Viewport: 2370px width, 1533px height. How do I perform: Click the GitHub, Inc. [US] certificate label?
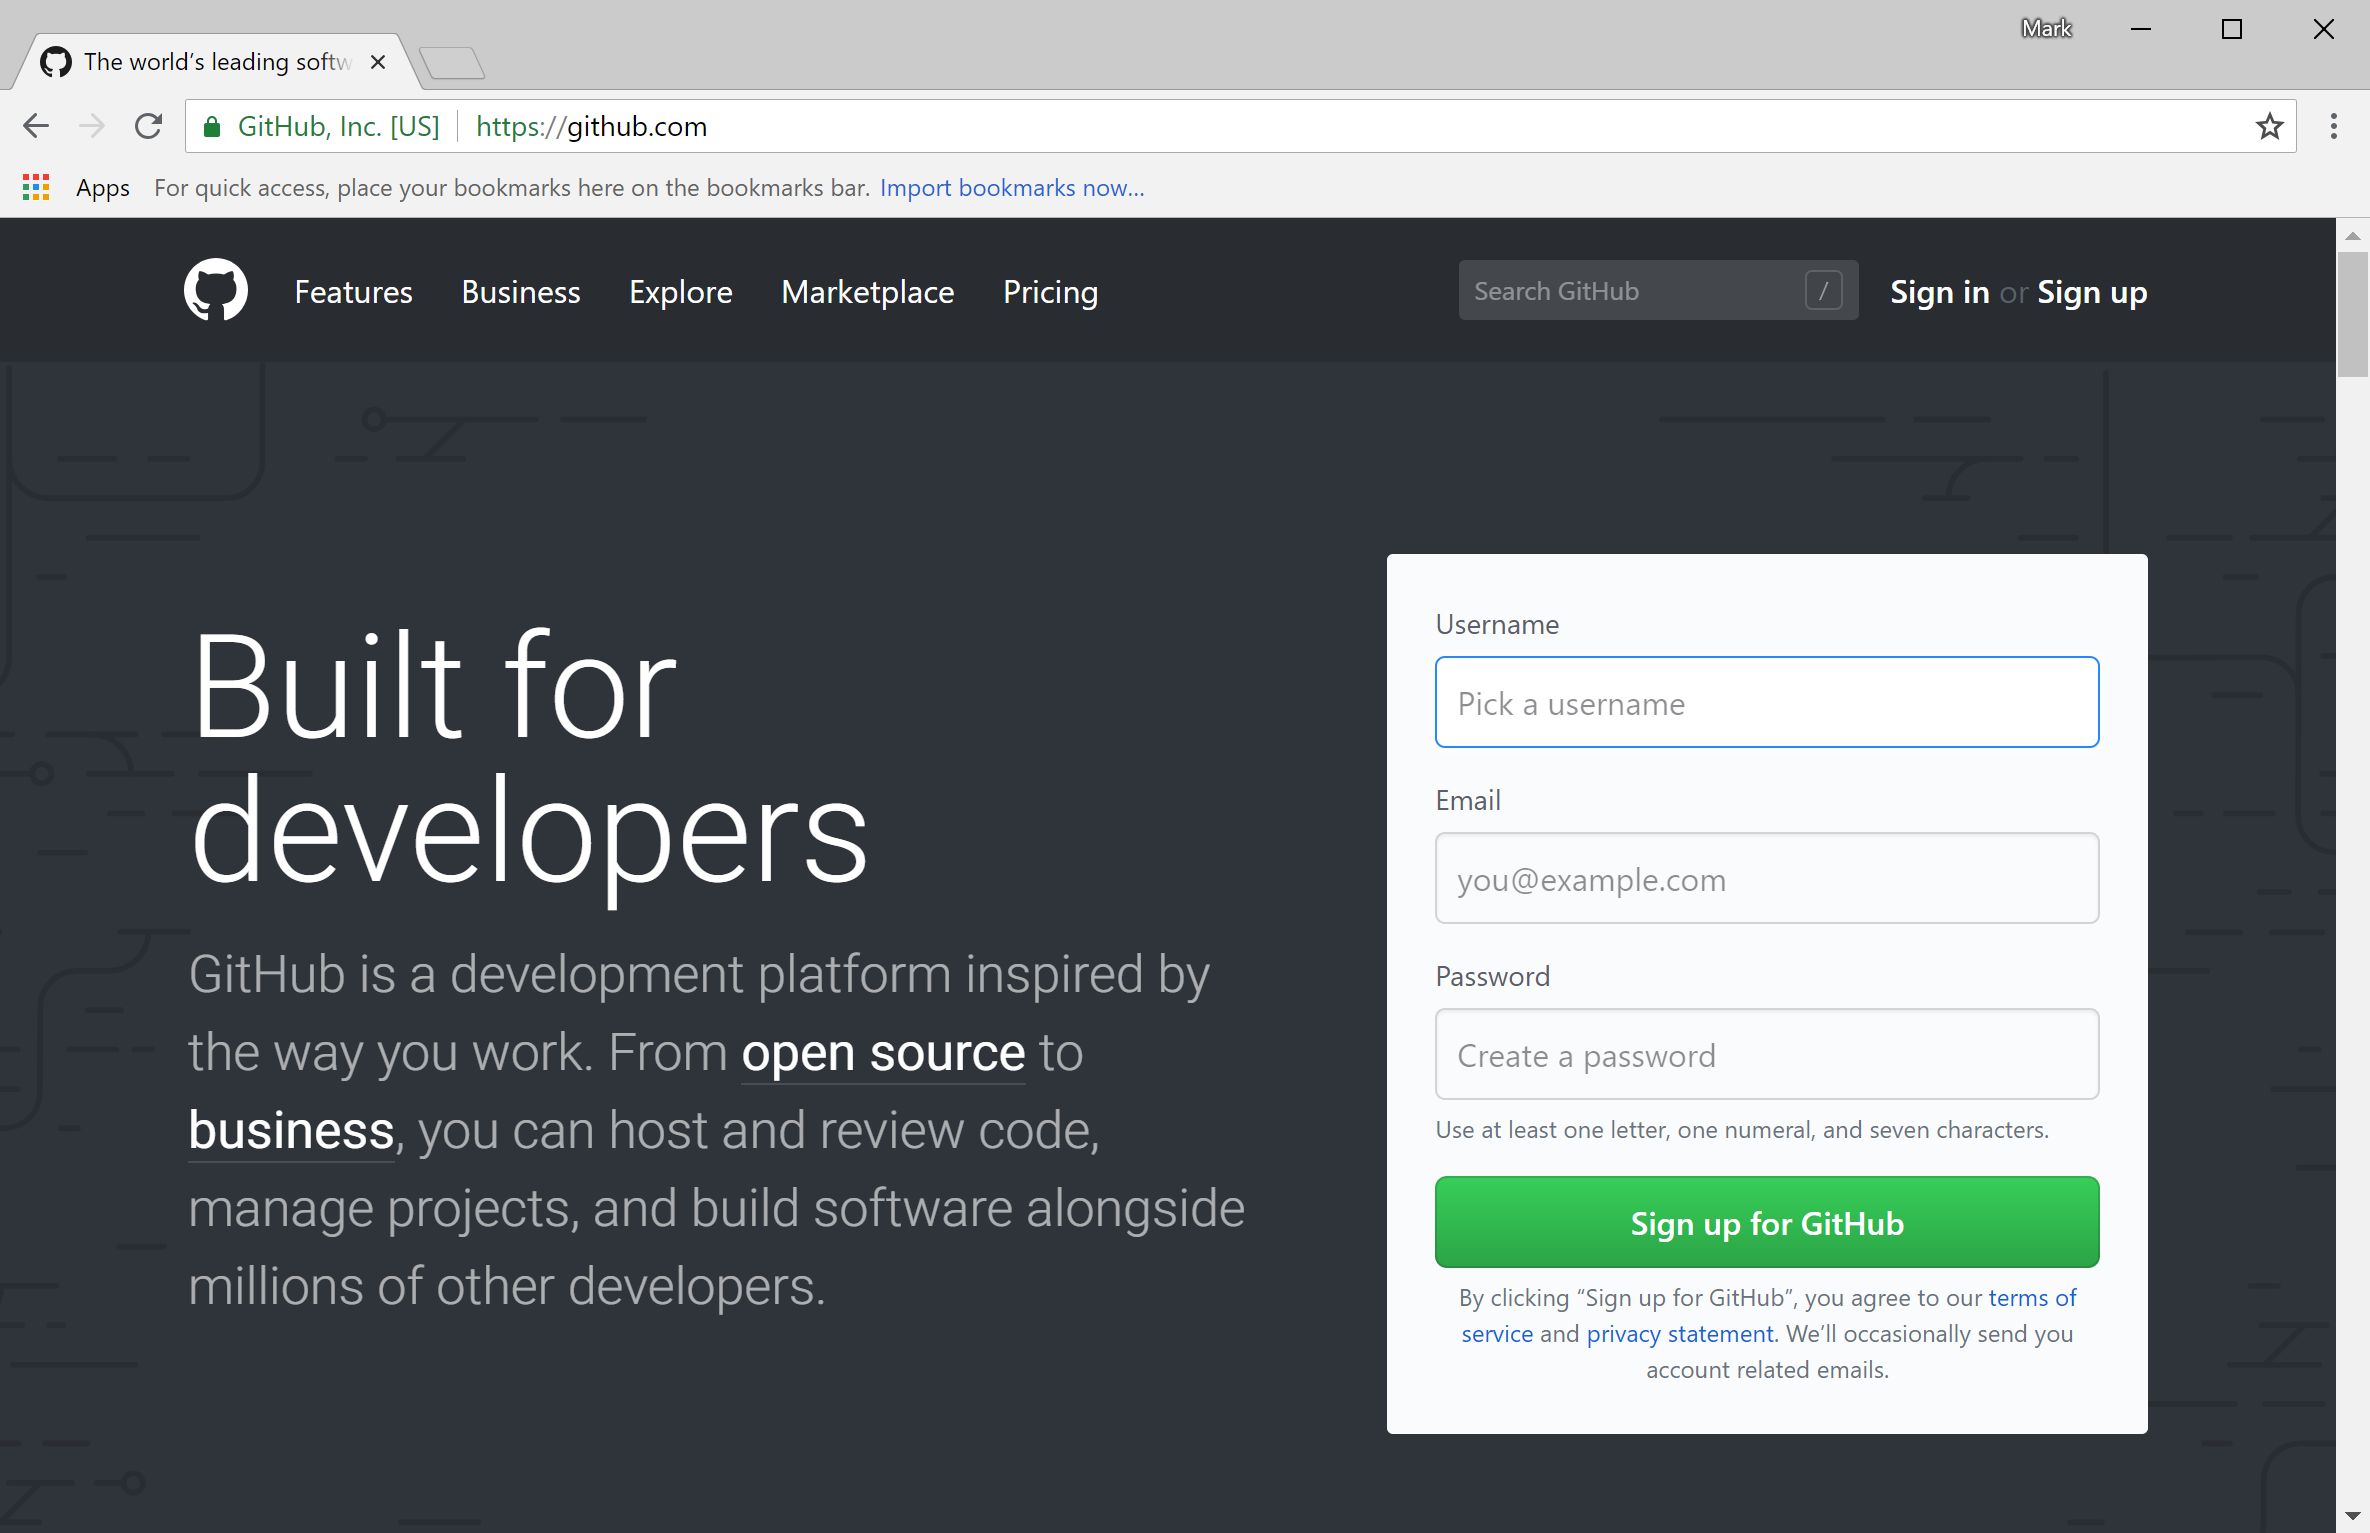point(338,126)
